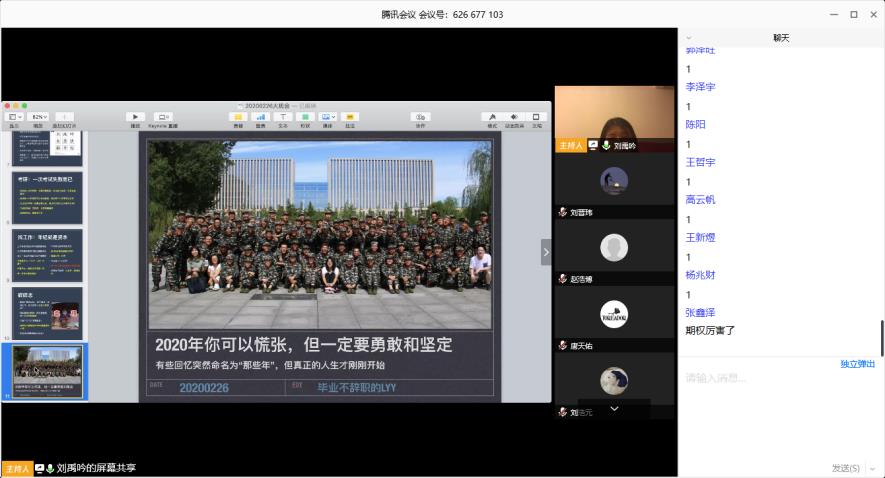The image size is (885, 478).
Task: Open the 82% zoom level dropdown
Action: click(39, 117)
